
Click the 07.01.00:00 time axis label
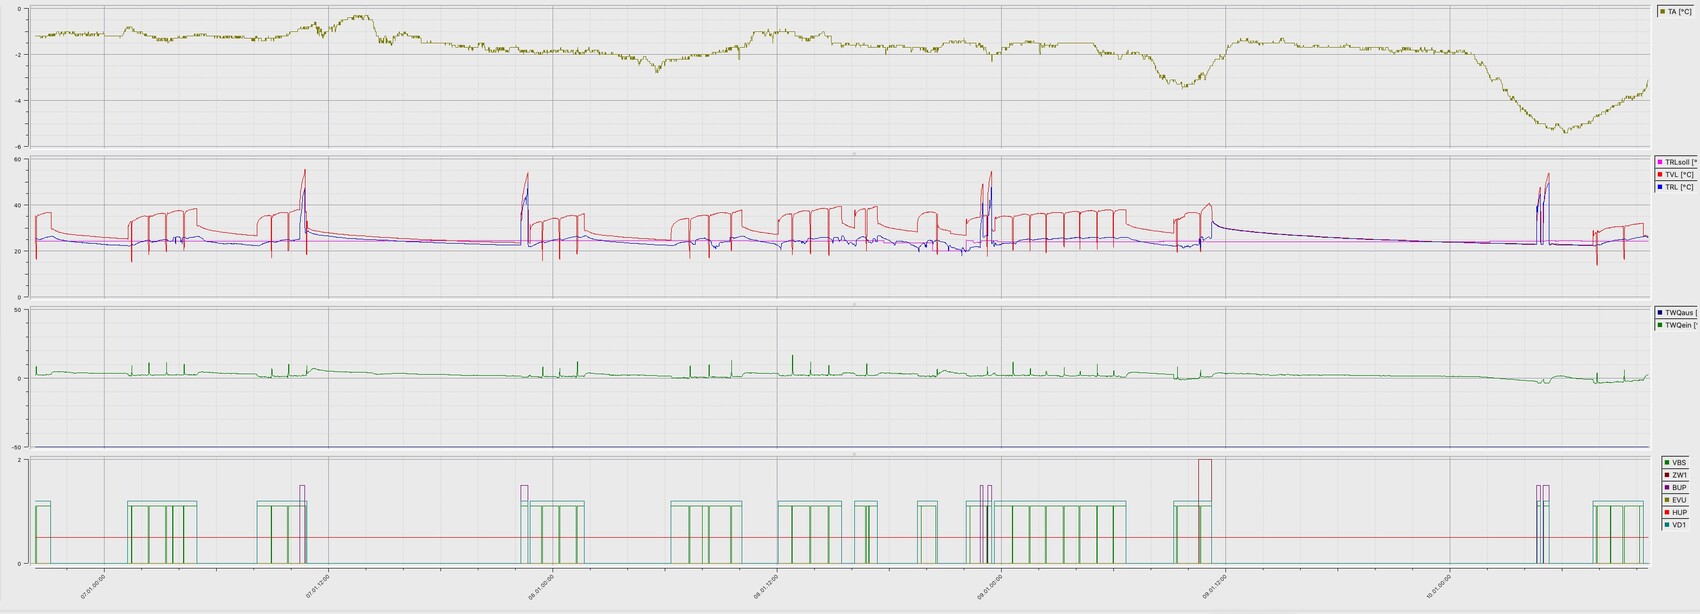pyautogui.click(x=93, y=584)
